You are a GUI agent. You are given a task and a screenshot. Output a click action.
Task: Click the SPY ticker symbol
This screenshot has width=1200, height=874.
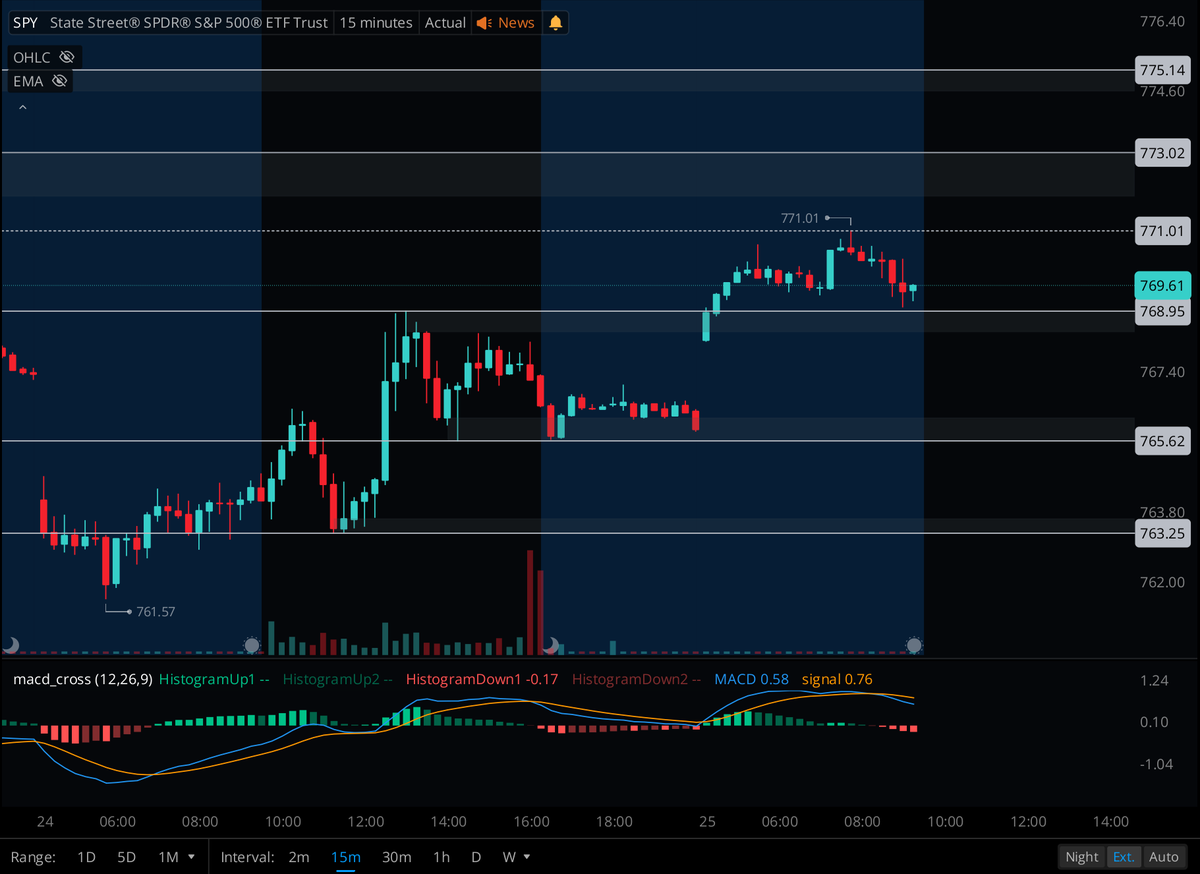pyautogui.click(x=26, y=22)
